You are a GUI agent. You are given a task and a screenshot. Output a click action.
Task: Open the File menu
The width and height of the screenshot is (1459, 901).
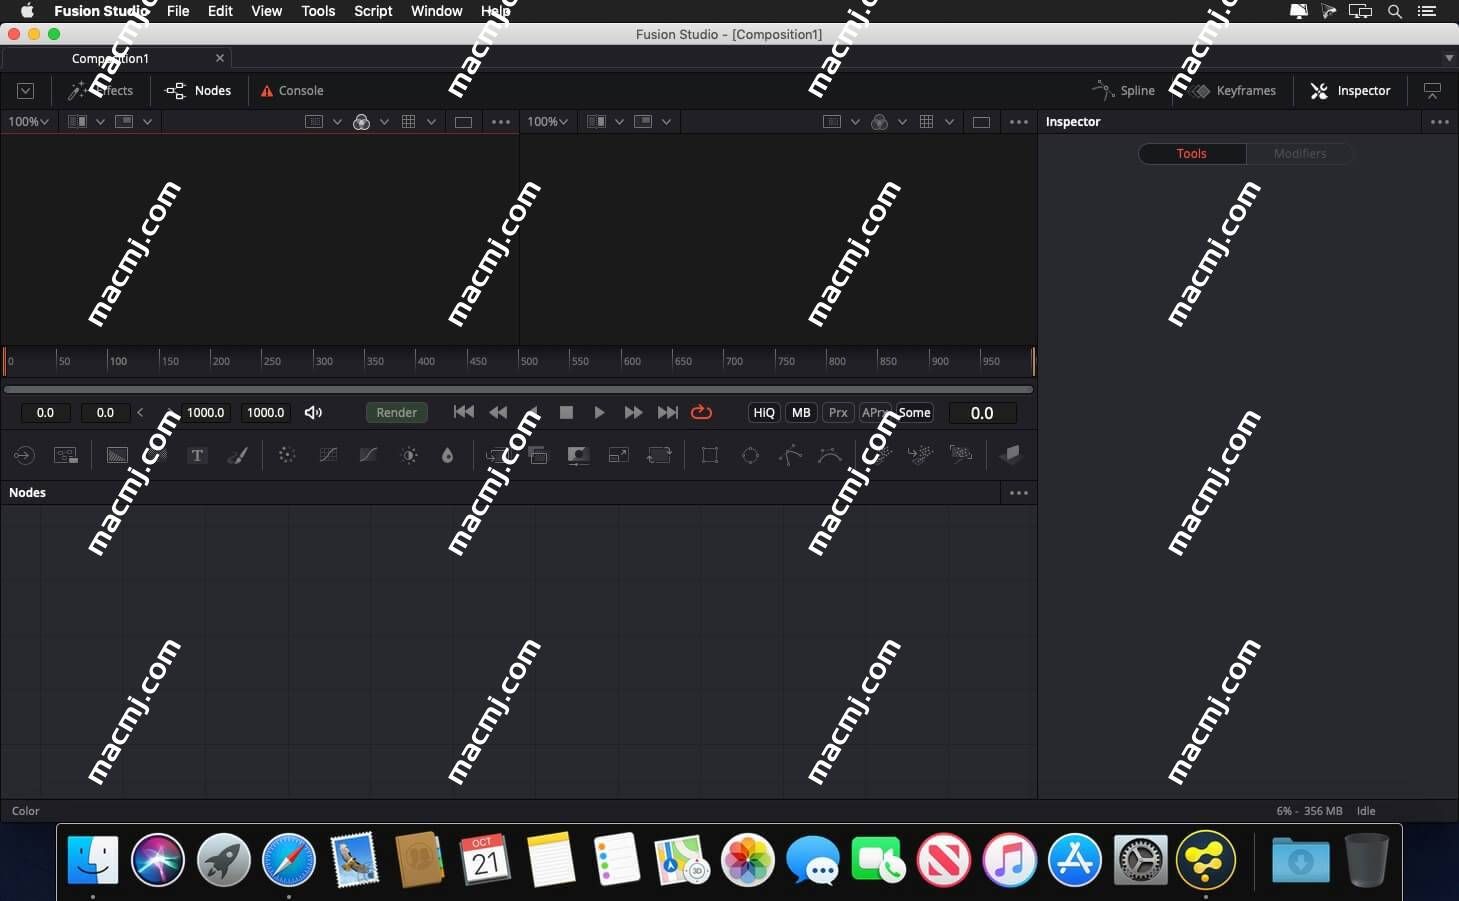pos(178,11)
